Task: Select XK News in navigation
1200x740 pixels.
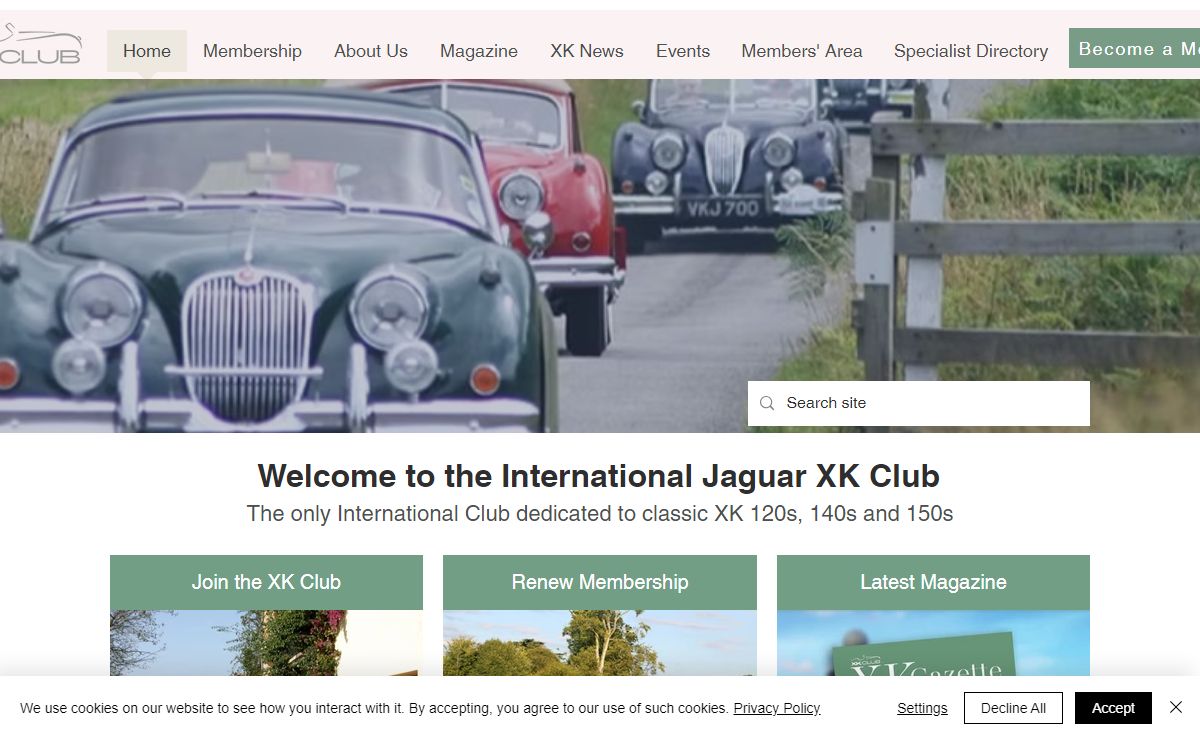Action: 587,51
